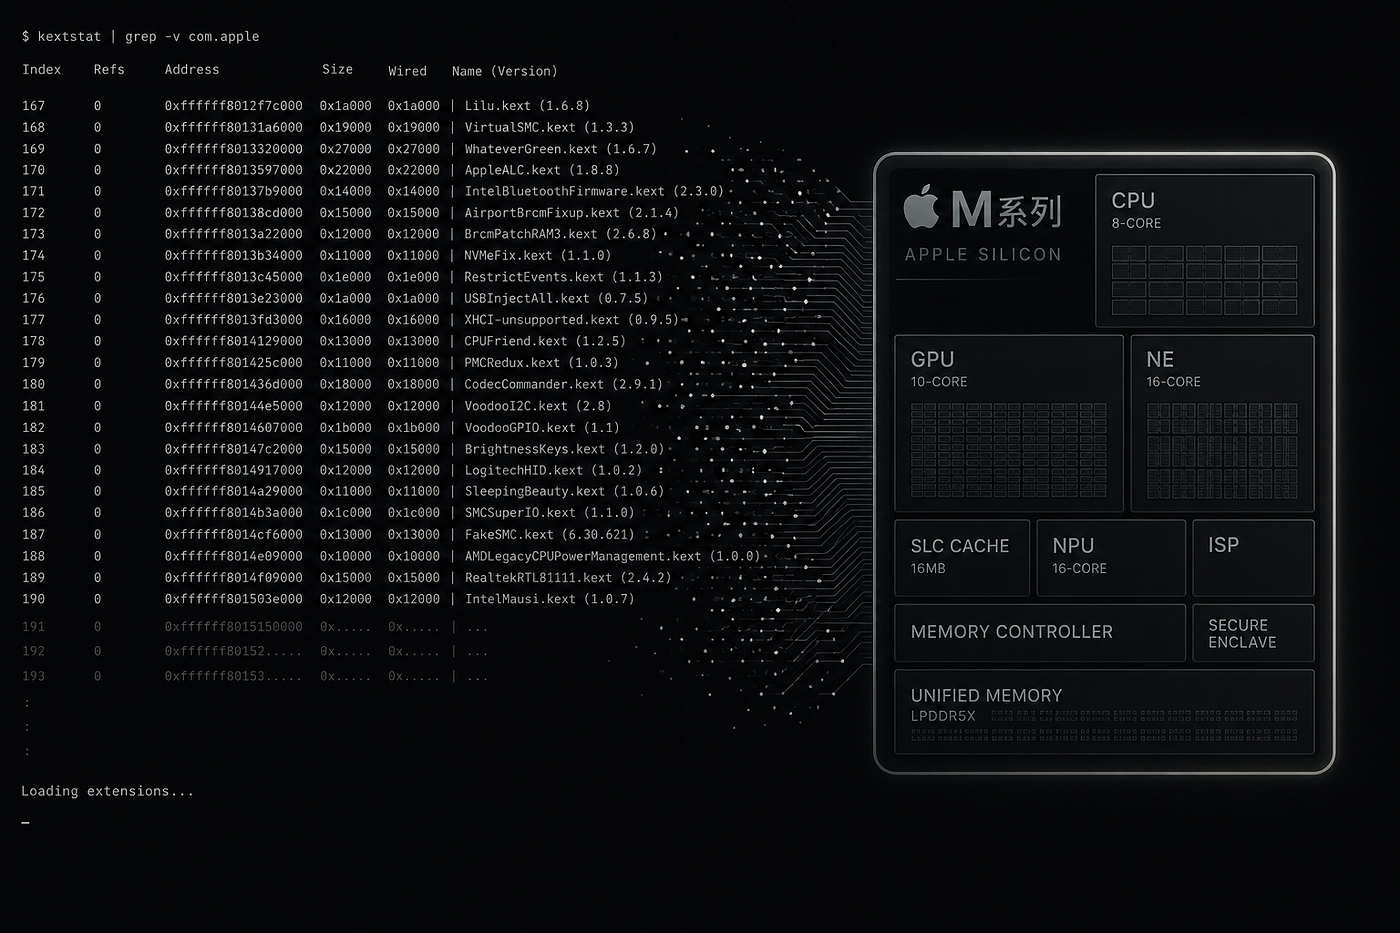
Task: Click address 0xffffff8013320000
Action: [x=233, y=149]
